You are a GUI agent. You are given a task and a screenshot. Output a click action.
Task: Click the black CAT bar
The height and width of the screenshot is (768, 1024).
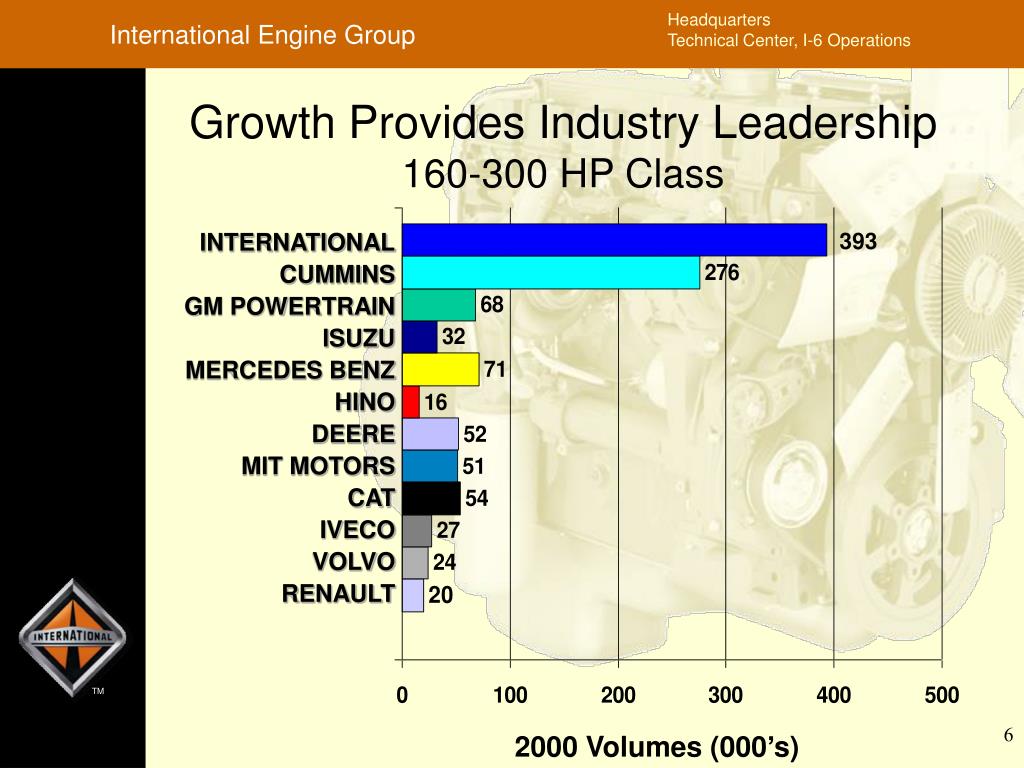click(430, 498)
